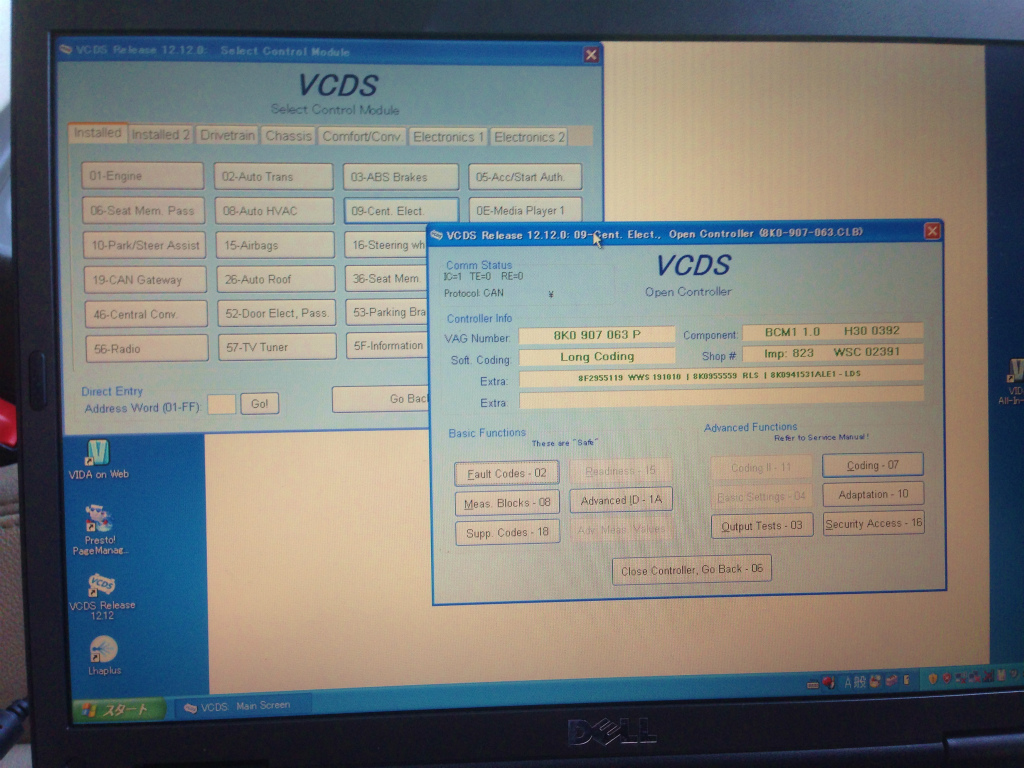This screenshot has height=768, width=1024.
Task: Open the 01-Engine control module
Action: (142, 176)
